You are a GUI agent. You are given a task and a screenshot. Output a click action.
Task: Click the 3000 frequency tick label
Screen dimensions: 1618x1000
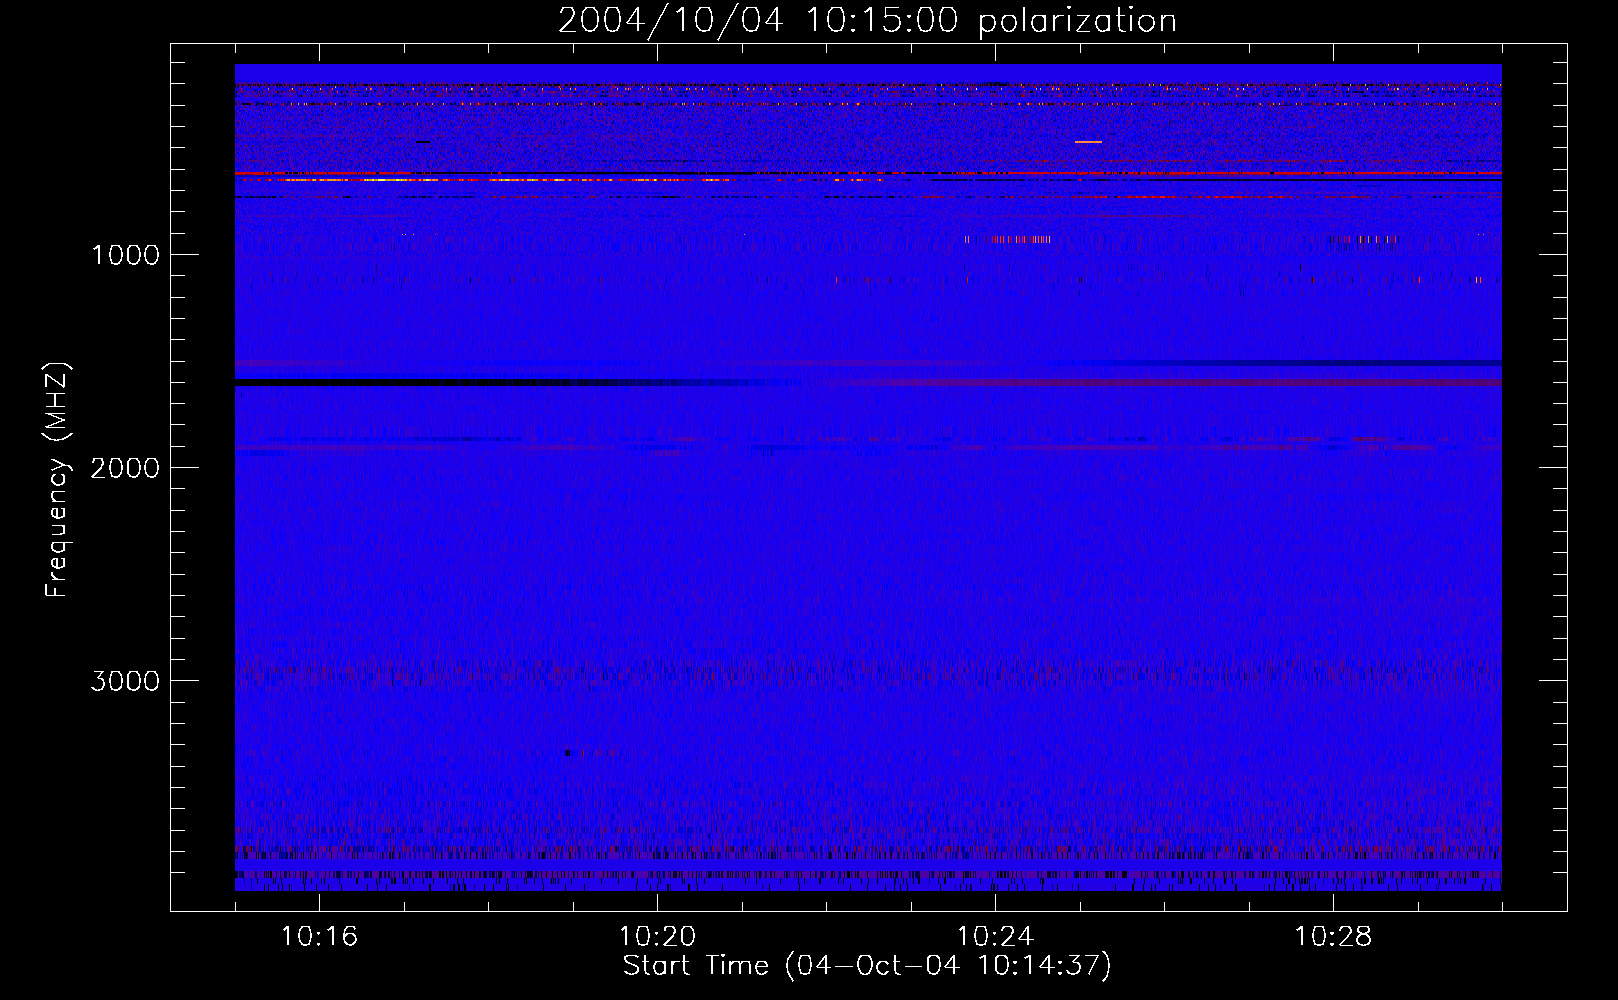[x=125, y=681]
